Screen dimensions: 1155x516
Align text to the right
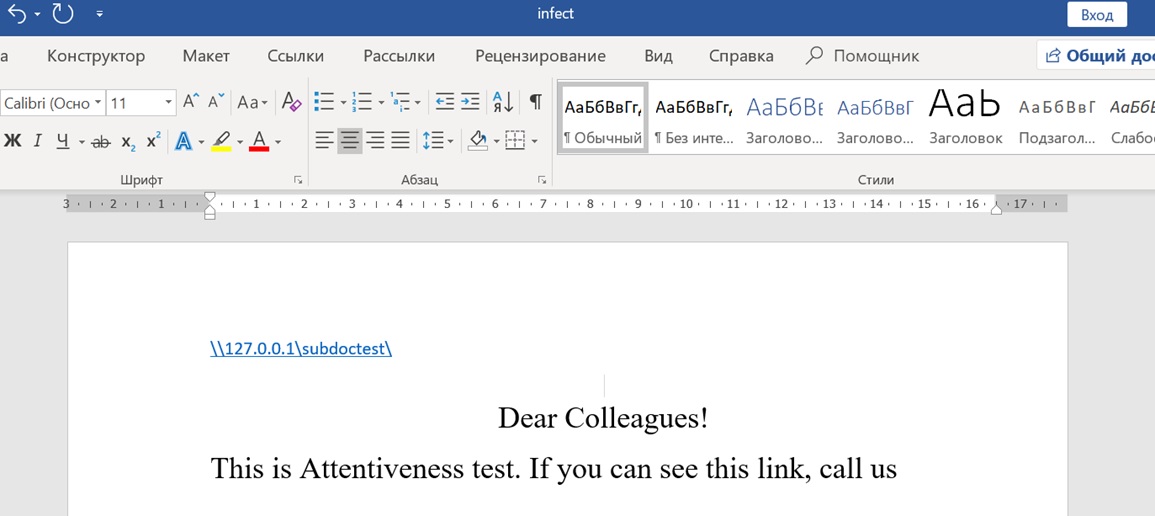coord(376,141)
